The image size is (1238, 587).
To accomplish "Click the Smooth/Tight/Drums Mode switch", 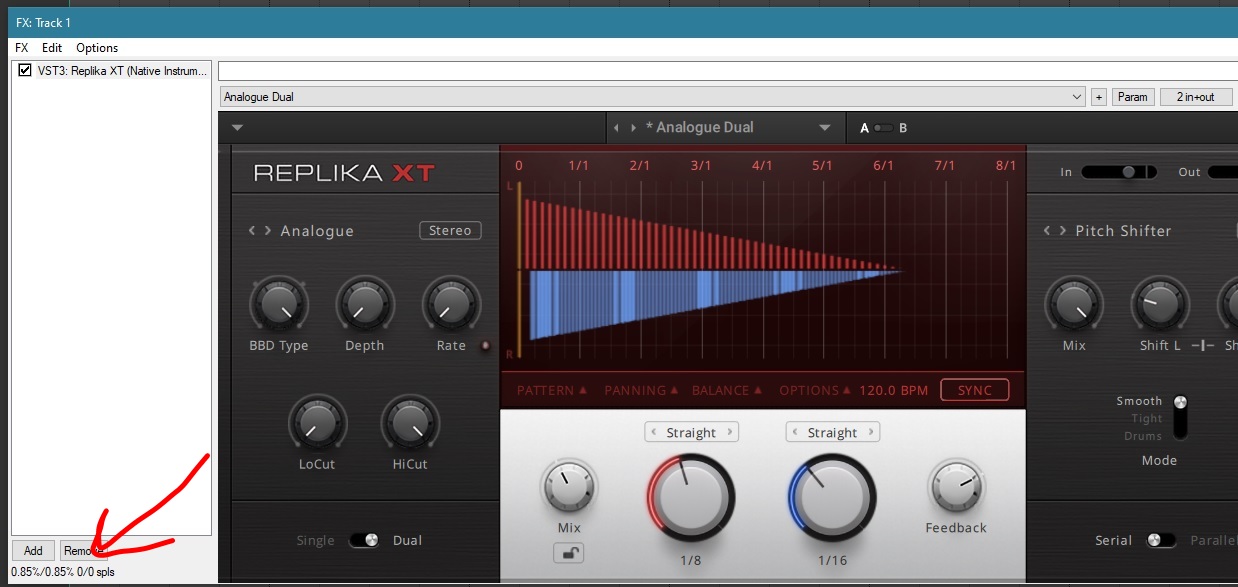I will [x=1180, y=417].
